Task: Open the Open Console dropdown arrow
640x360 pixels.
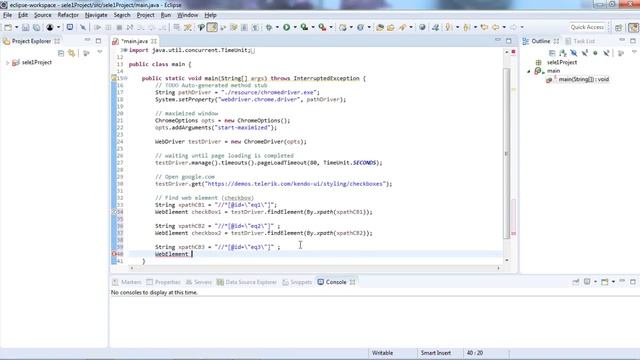Action: pos(613,282)
